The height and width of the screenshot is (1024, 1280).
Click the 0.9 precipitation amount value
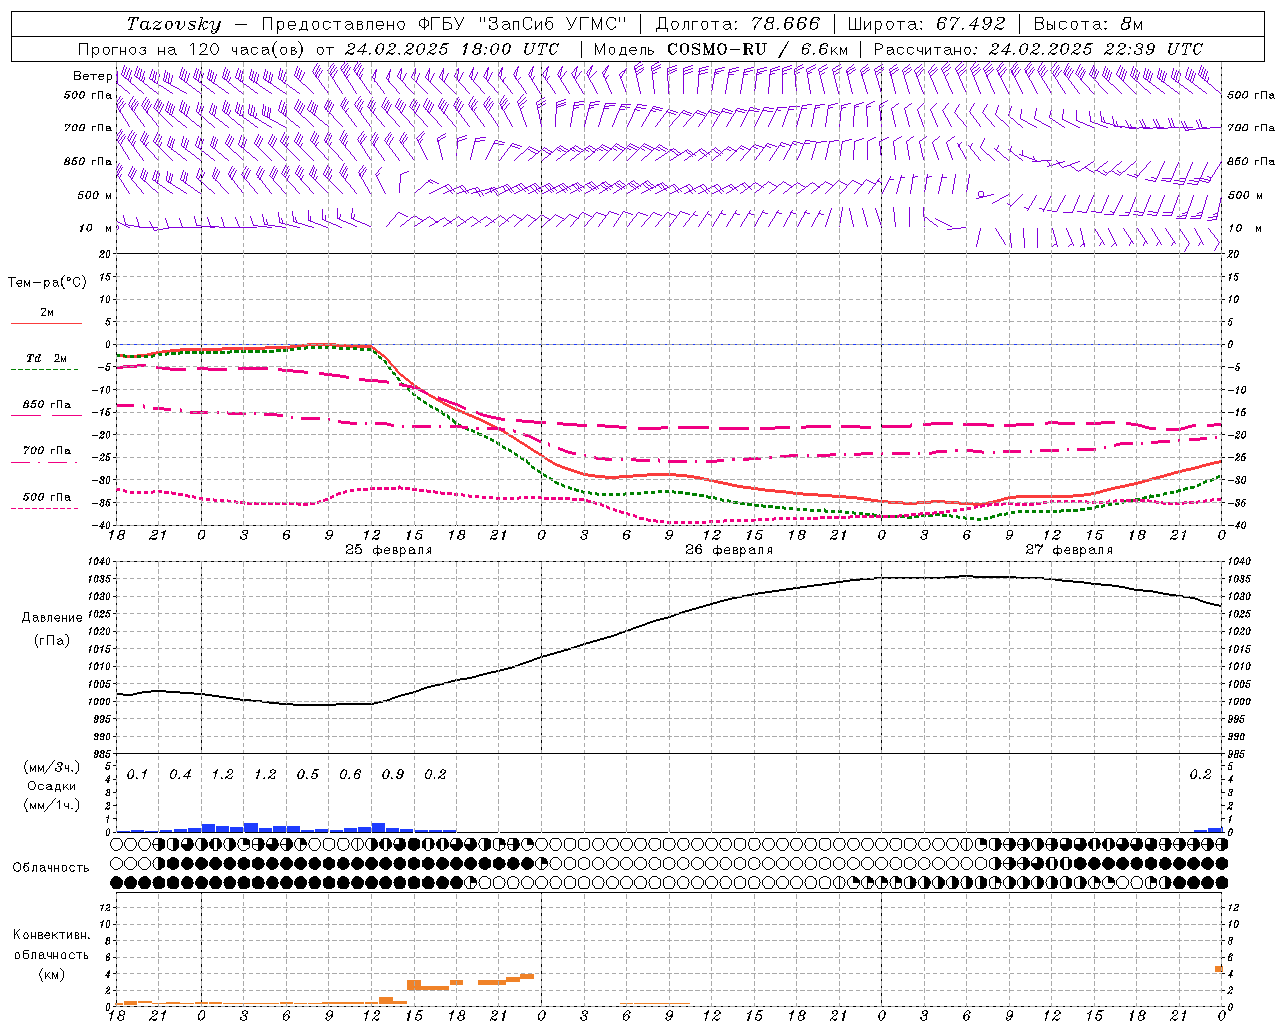coord(393,774)
